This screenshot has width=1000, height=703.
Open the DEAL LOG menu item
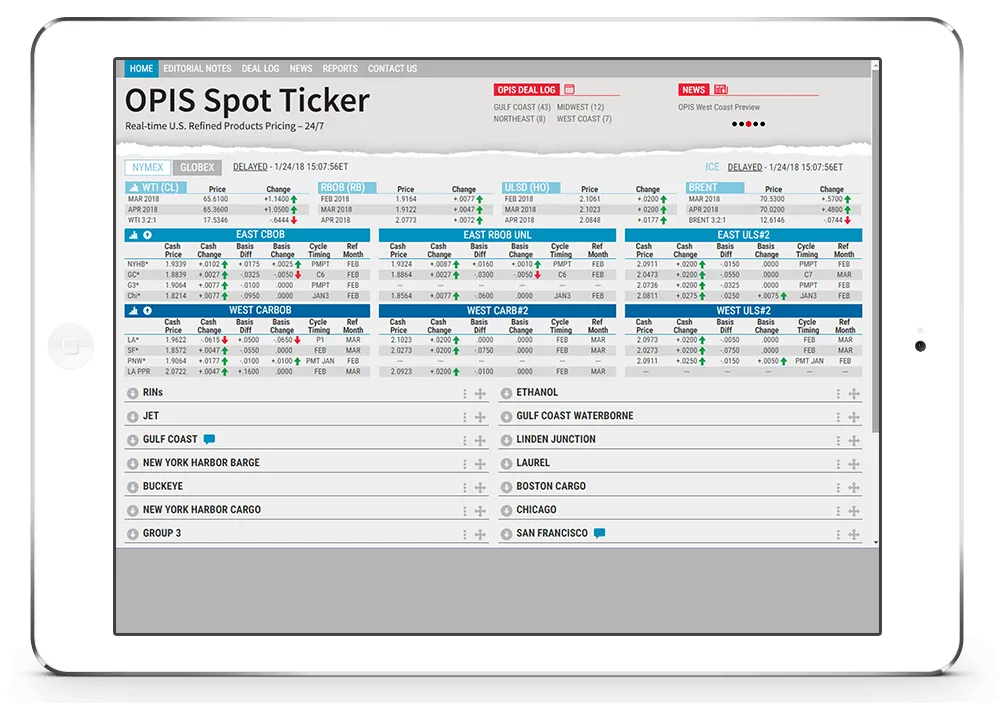tap(260, 68)
